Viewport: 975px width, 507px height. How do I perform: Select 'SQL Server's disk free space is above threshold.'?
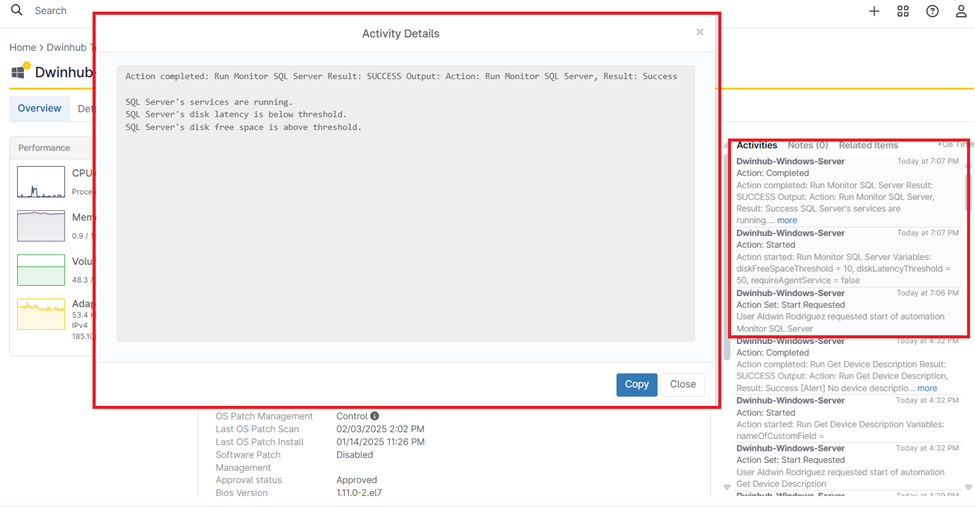(243, 127)
